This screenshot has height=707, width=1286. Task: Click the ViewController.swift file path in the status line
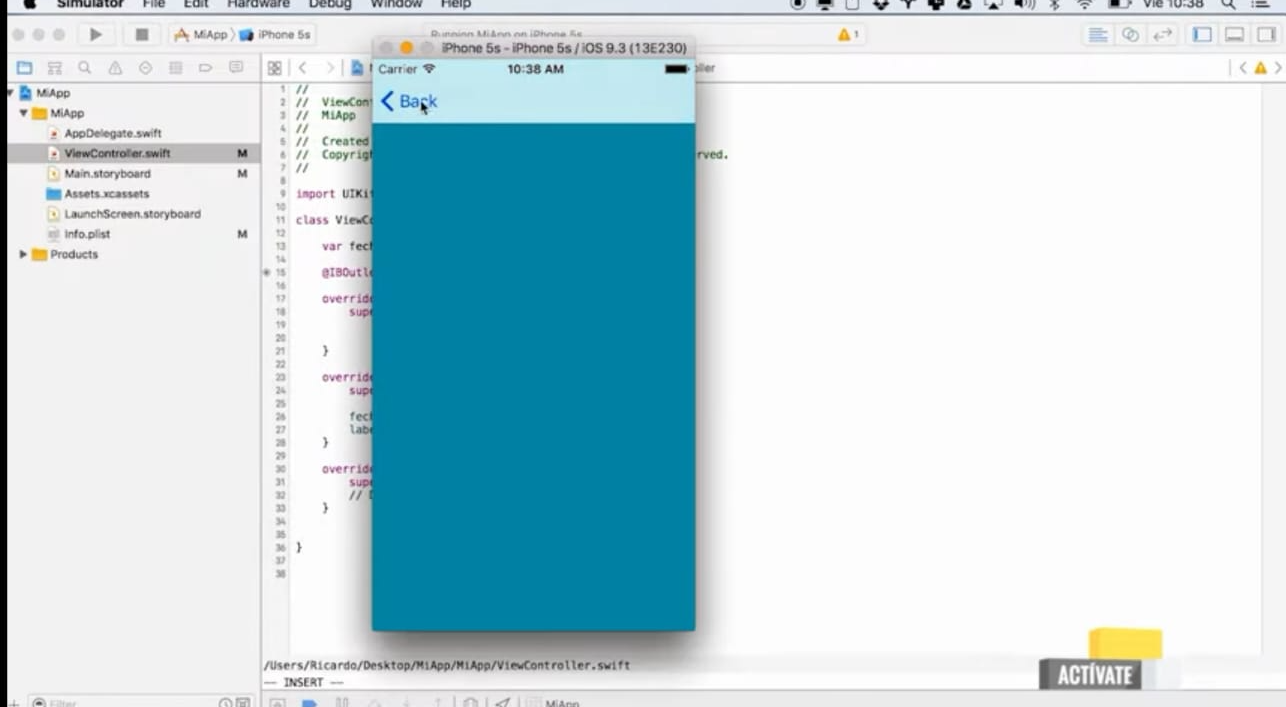coord(447,665)
